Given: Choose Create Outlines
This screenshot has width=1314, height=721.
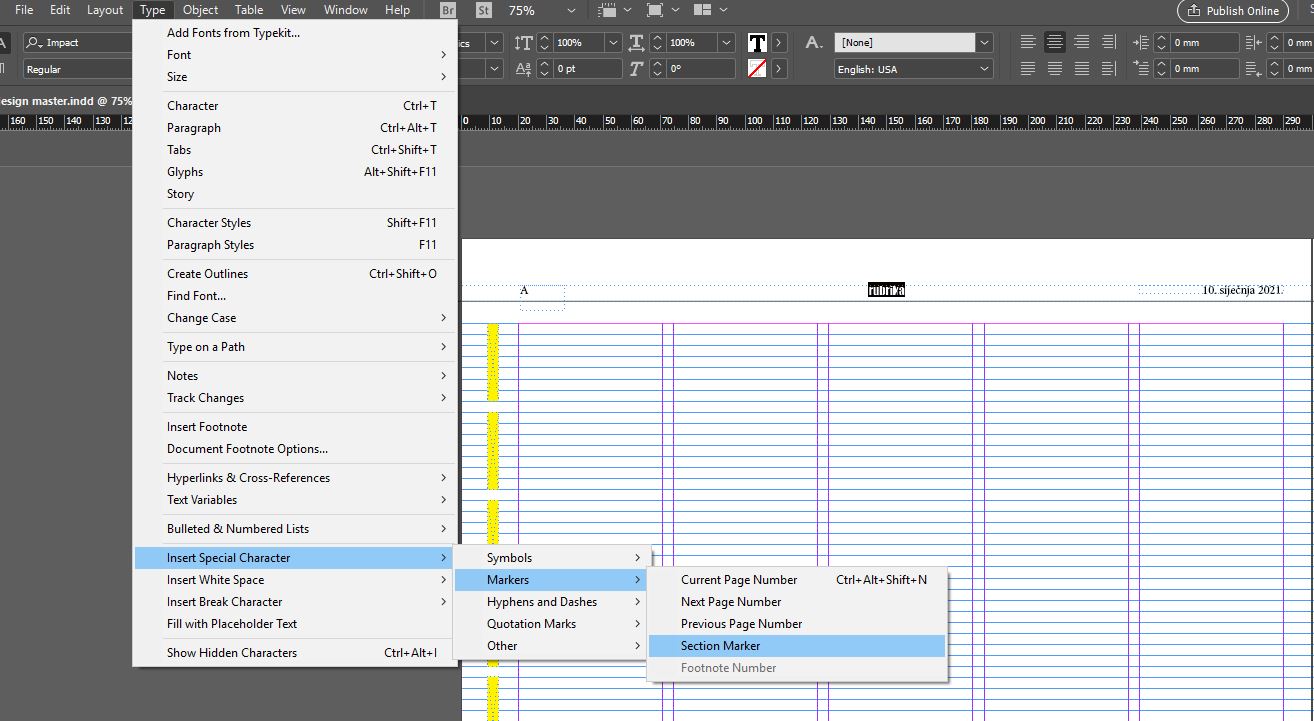Looking at the screenshot, I should tap(295, 274).
